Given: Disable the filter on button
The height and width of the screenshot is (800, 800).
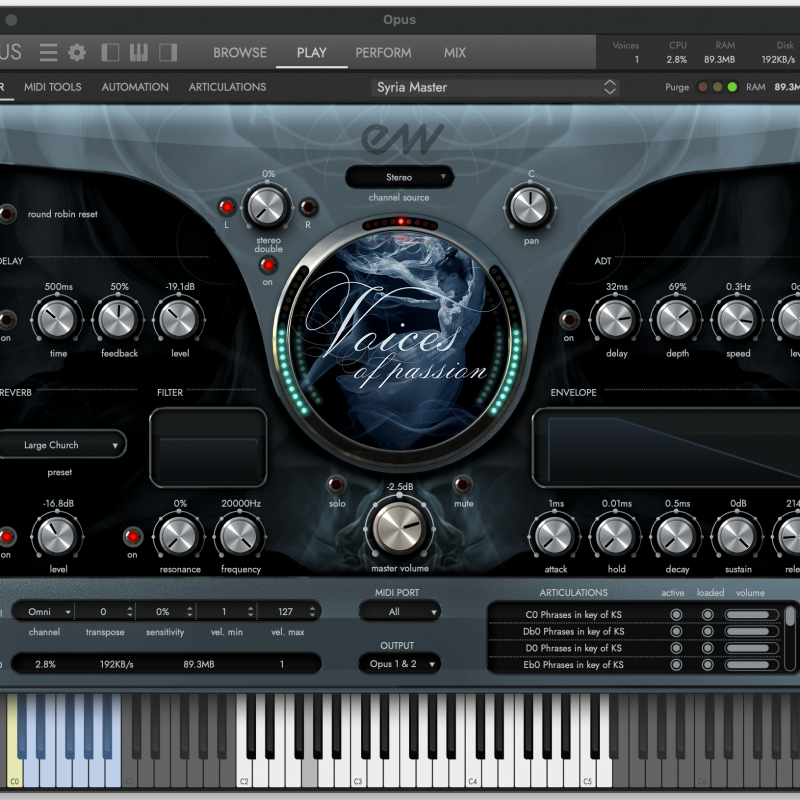Looking at the screenshot, I should tap(133, 537).
